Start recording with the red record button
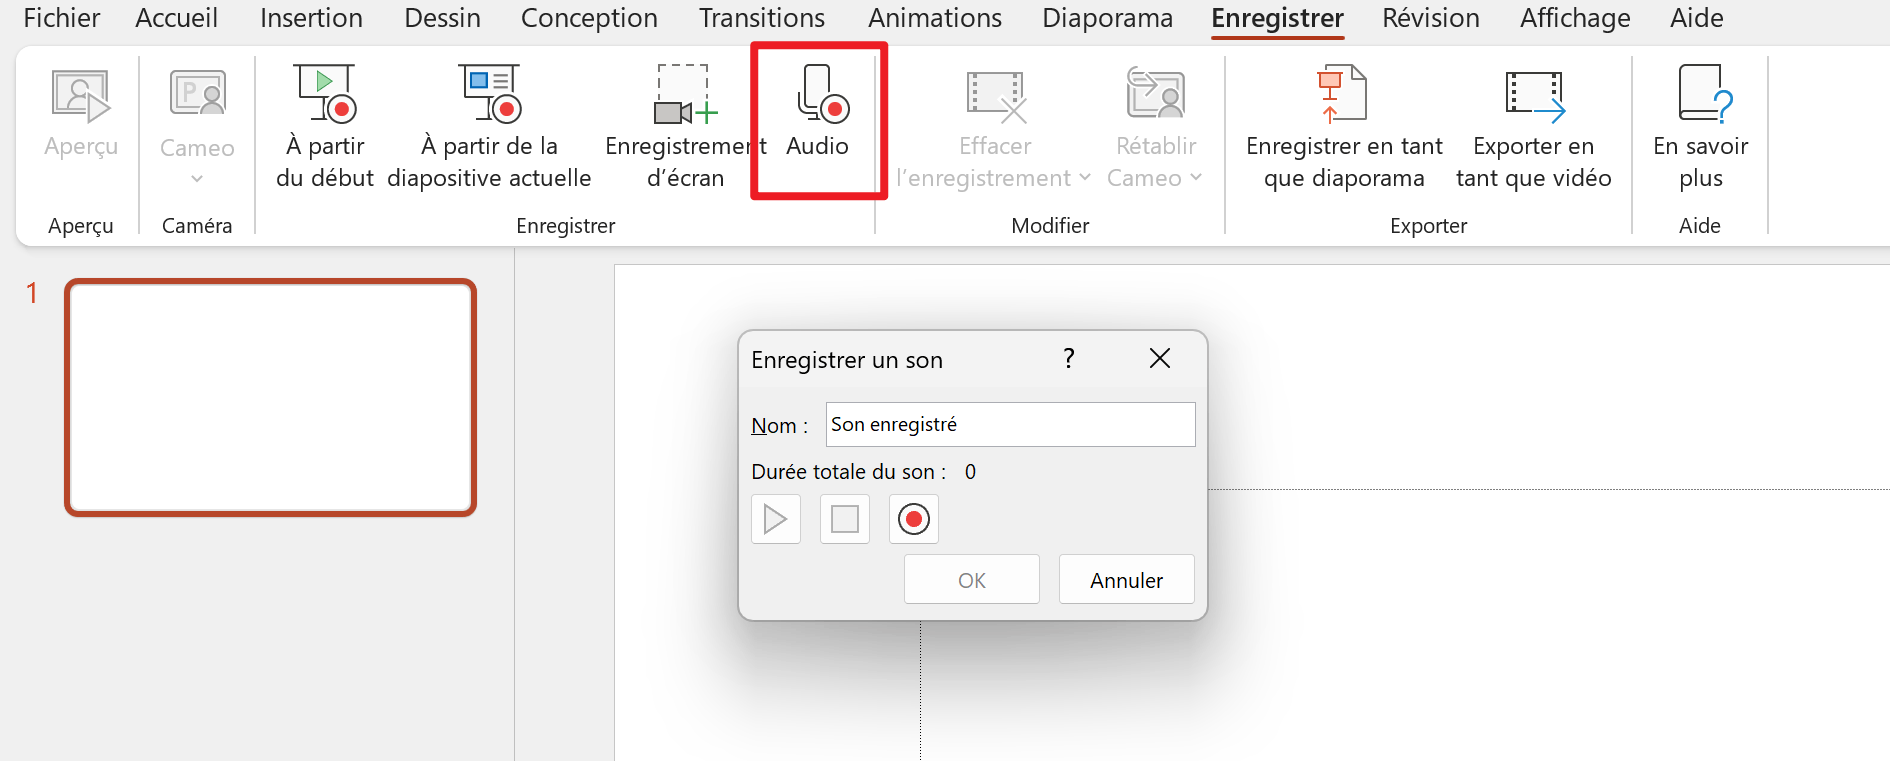The height and width of the screenshot is (761, 1890). point(913,519)
